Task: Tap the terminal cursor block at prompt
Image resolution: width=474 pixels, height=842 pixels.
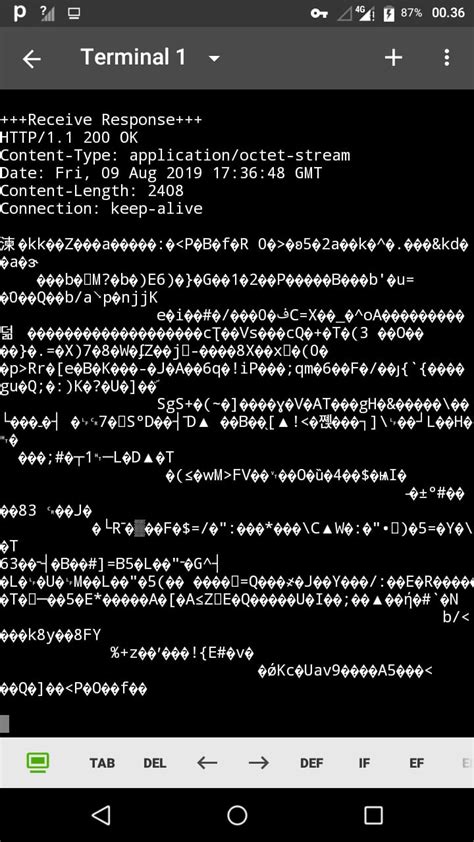Action: coord(4,723)
